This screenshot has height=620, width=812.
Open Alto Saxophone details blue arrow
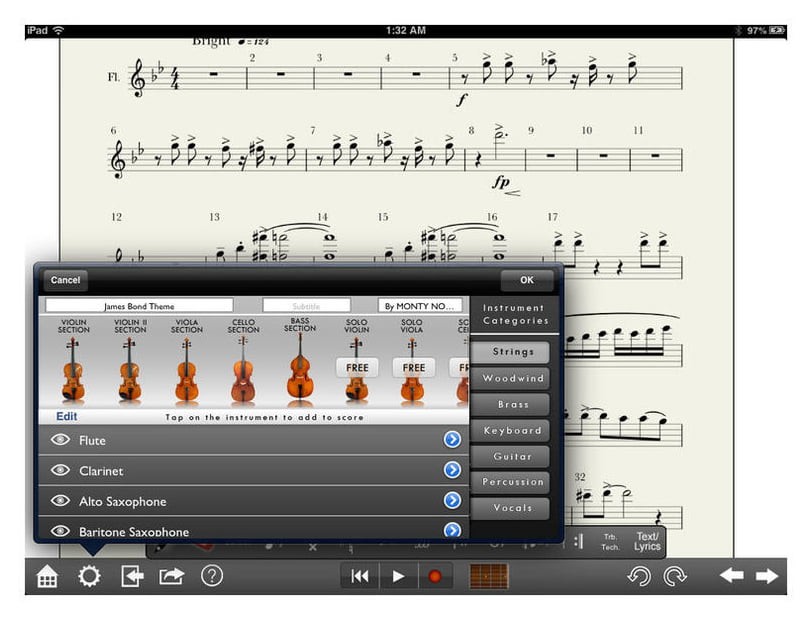coord(452,501)
